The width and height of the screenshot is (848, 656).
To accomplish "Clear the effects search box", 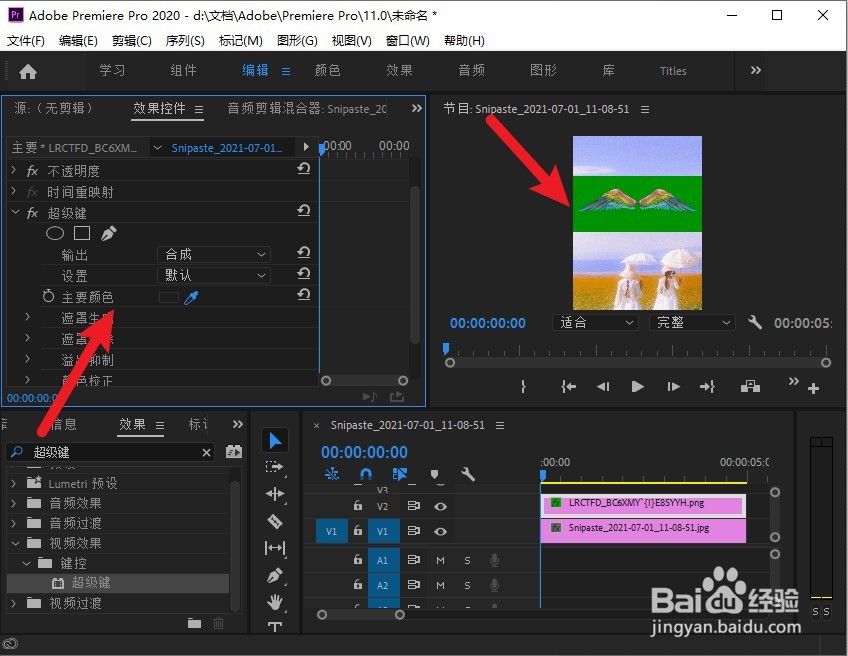I will (207, 453).
